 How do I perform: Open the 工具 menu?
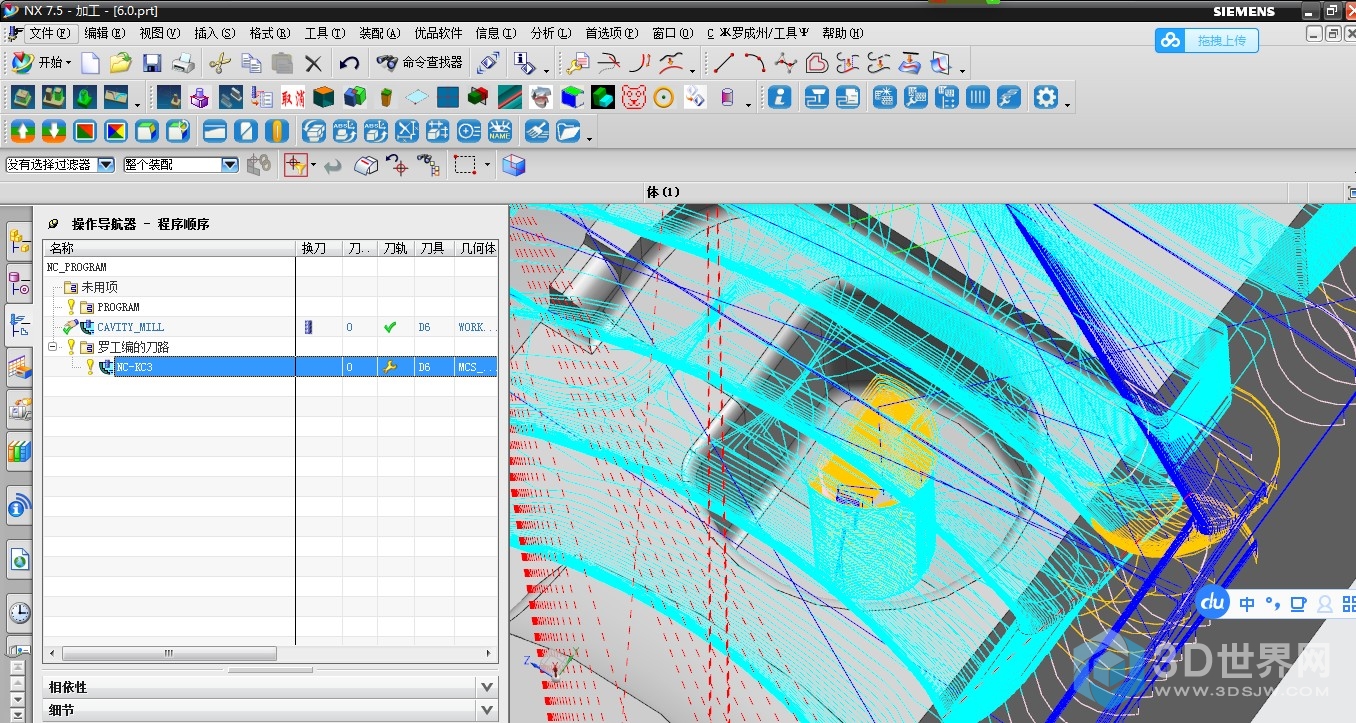(x=324, y=33)
